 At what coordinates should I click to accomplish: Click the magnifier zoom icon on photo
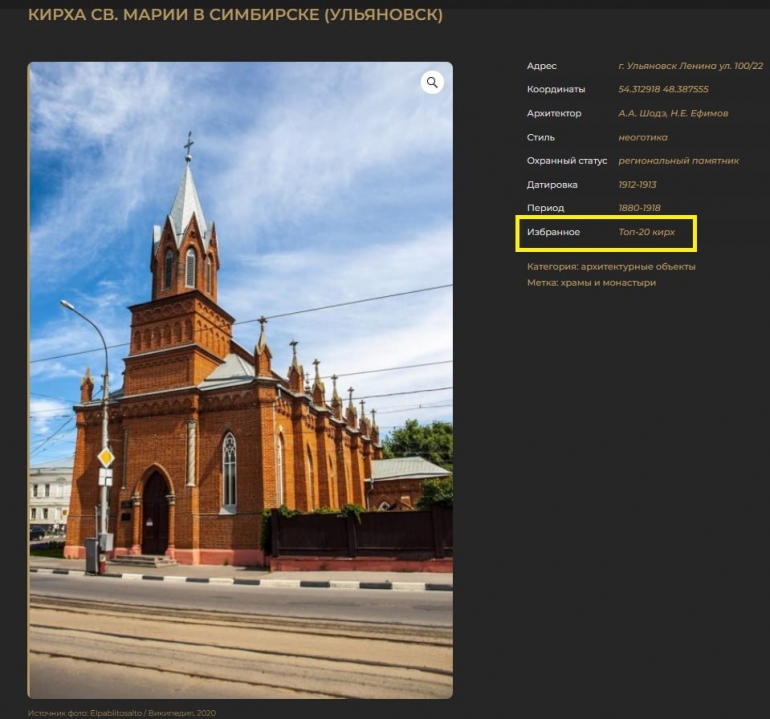tap(432, 83)
